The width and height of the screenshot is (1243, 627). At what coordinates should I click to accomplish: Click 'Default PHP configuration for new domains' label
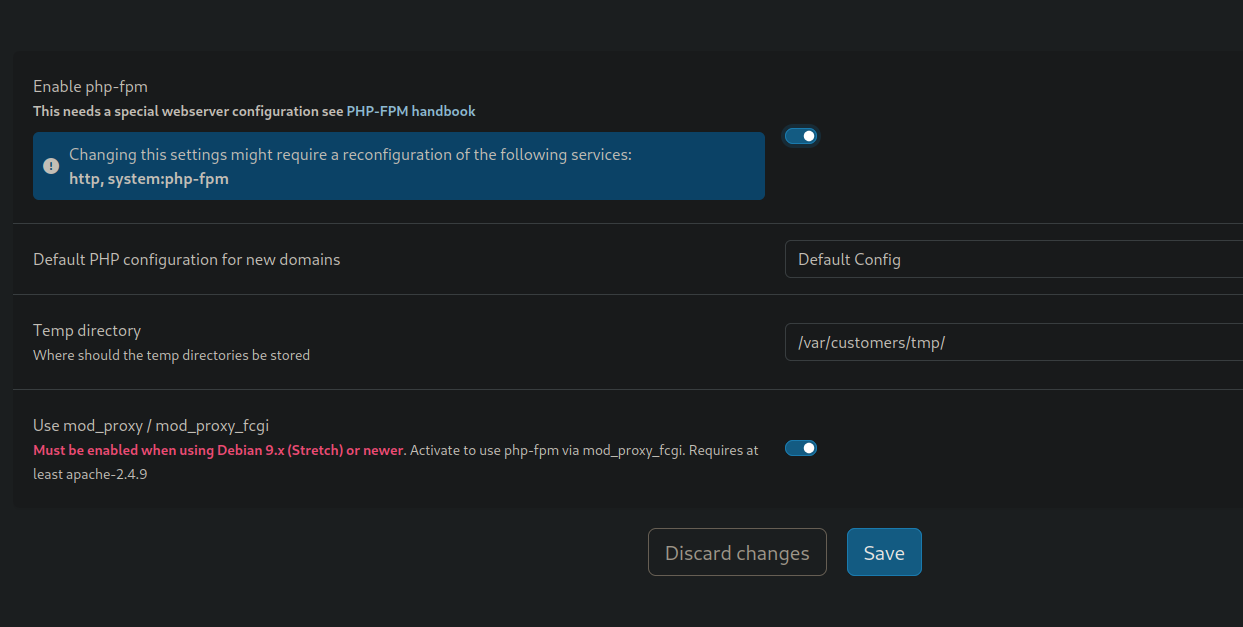click(x=187, y=259)
